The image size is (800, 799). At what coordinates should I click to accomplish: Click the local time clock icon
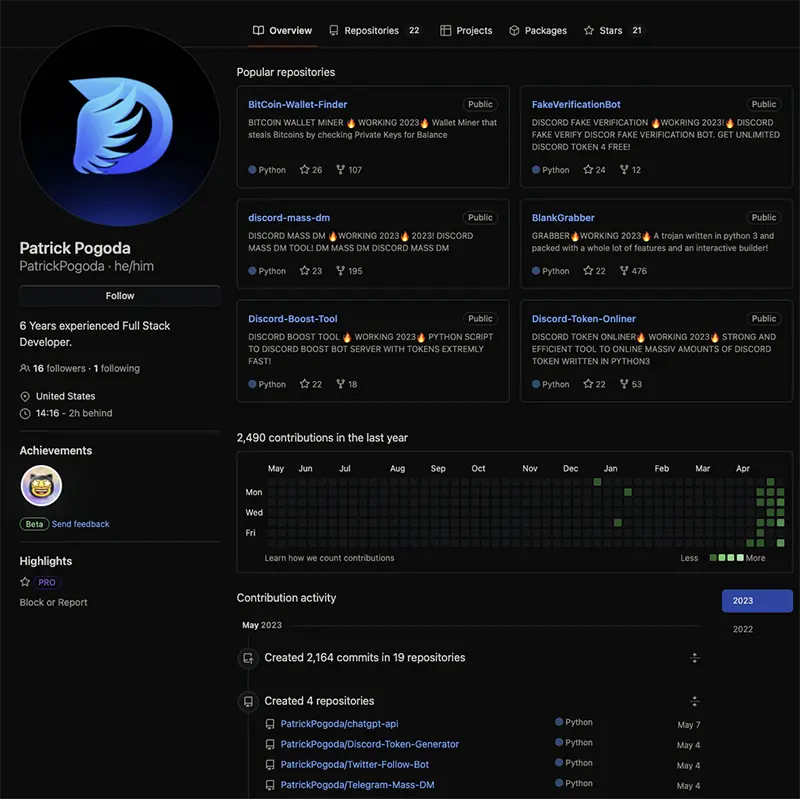(24, 413)
